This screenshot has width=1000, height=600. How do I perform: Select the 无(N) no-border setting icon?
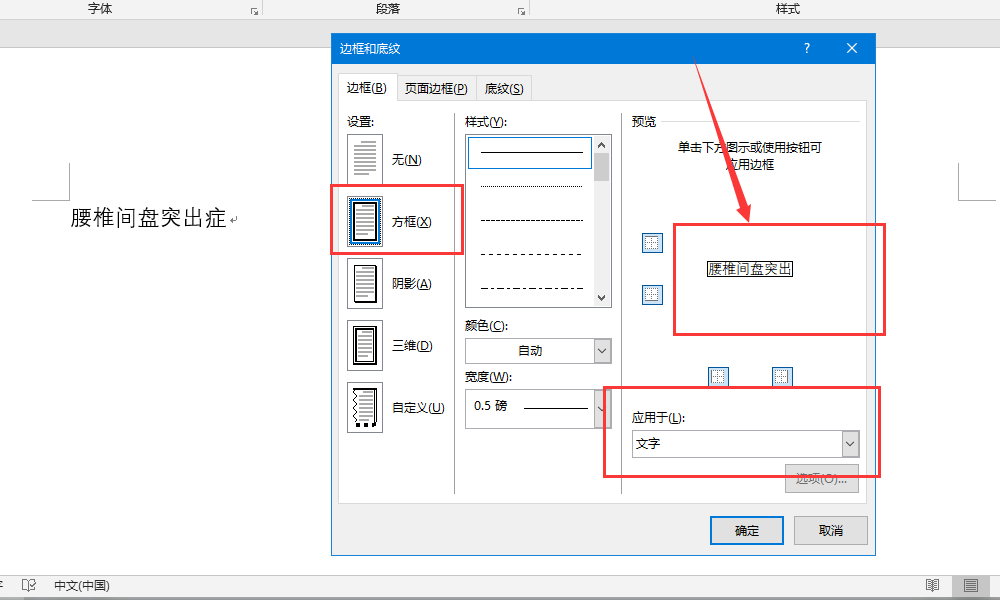click(x=365, y=159)
